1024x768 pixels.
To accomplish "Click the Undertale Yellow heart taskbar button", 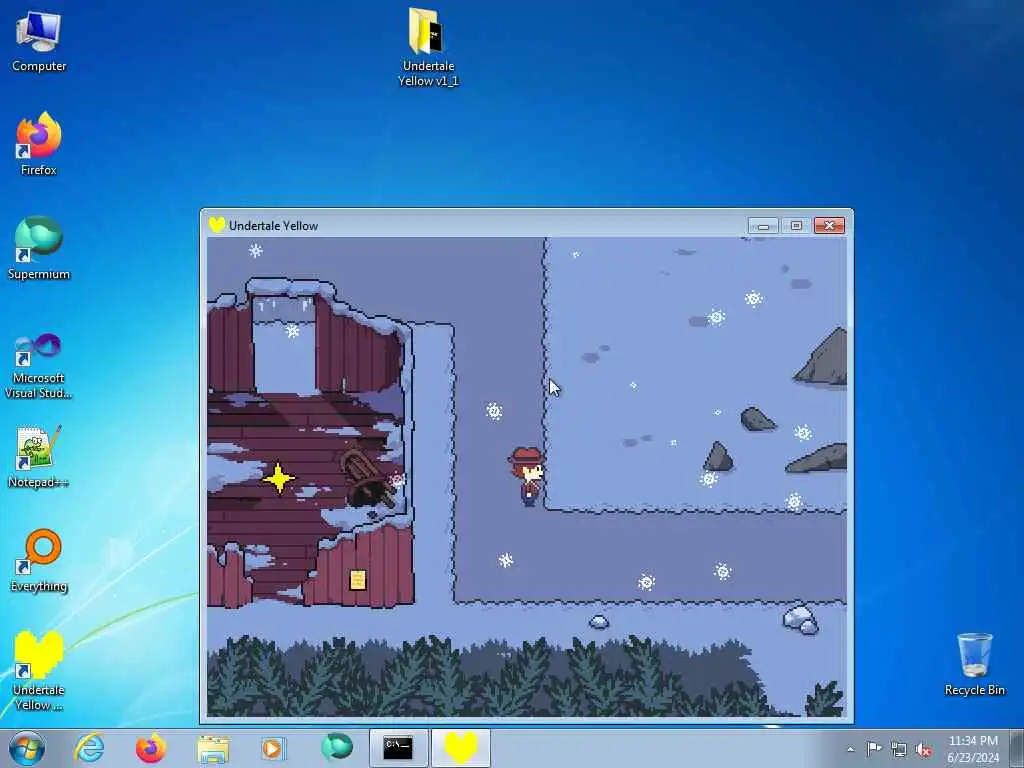I will [x=460, y=748].
